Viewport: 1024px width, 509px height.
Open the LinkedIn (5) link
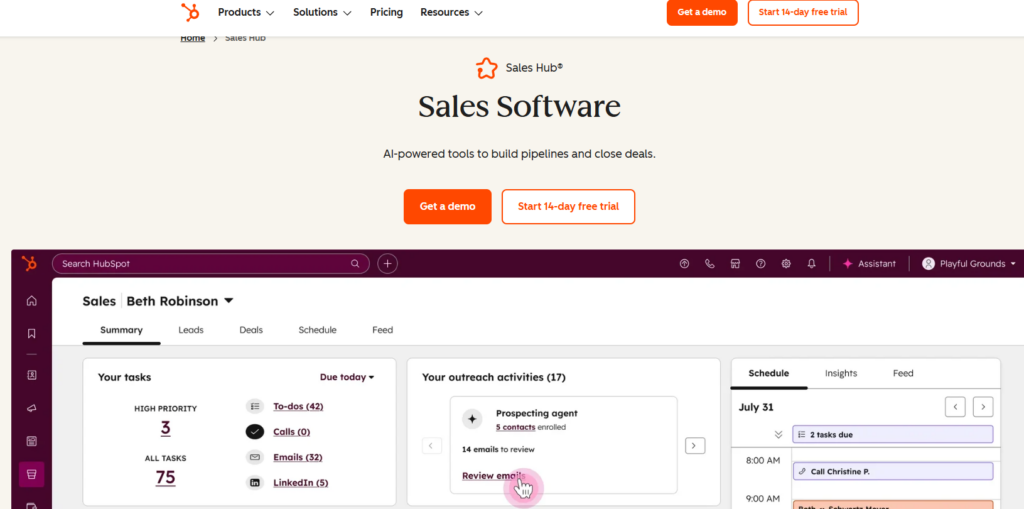pos(300,483)
